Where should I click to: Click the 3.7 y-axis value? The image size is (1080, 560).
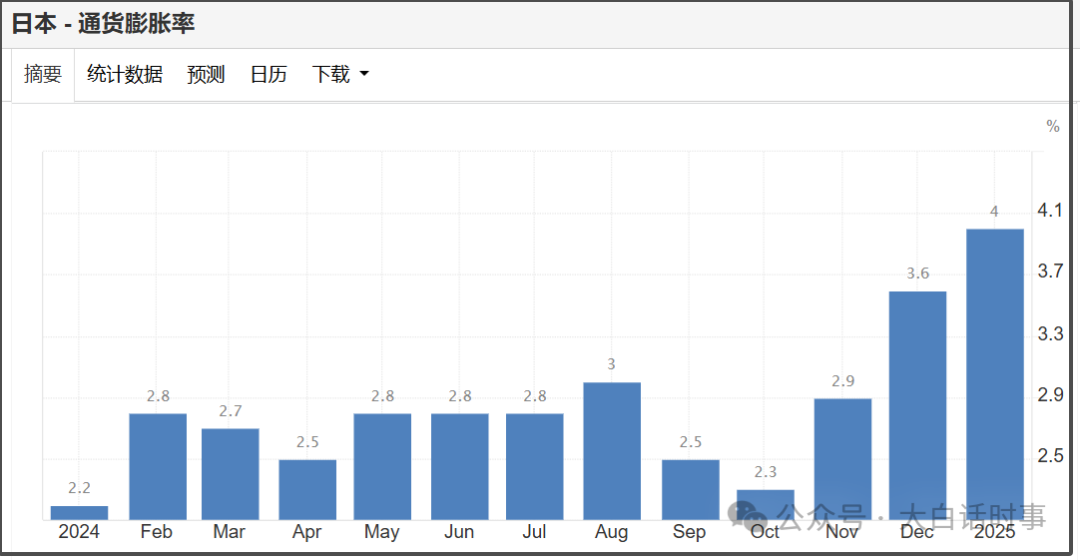[1050, 271]
